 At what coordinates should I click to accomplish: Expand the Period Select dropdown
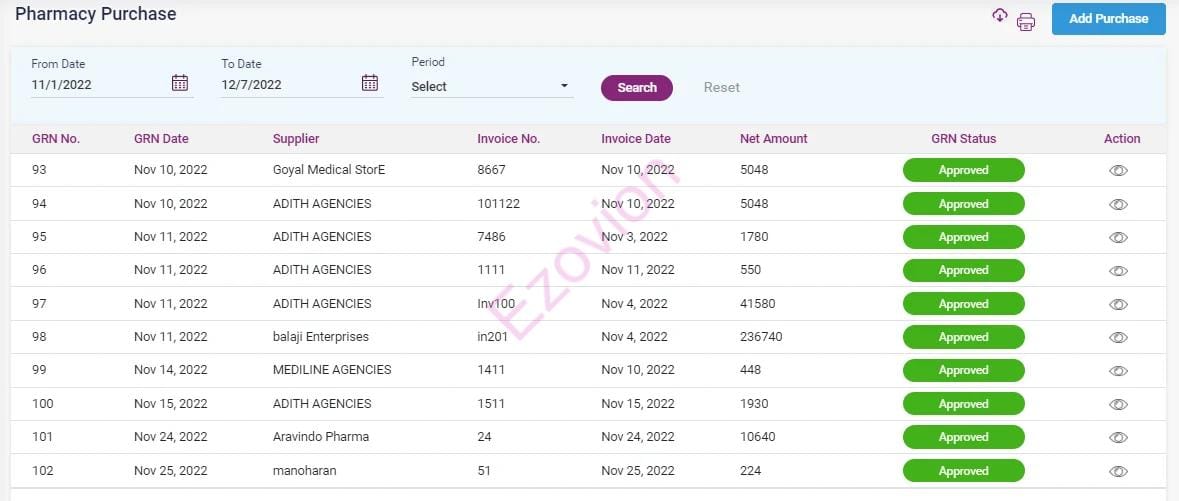[x=491, y=87]
